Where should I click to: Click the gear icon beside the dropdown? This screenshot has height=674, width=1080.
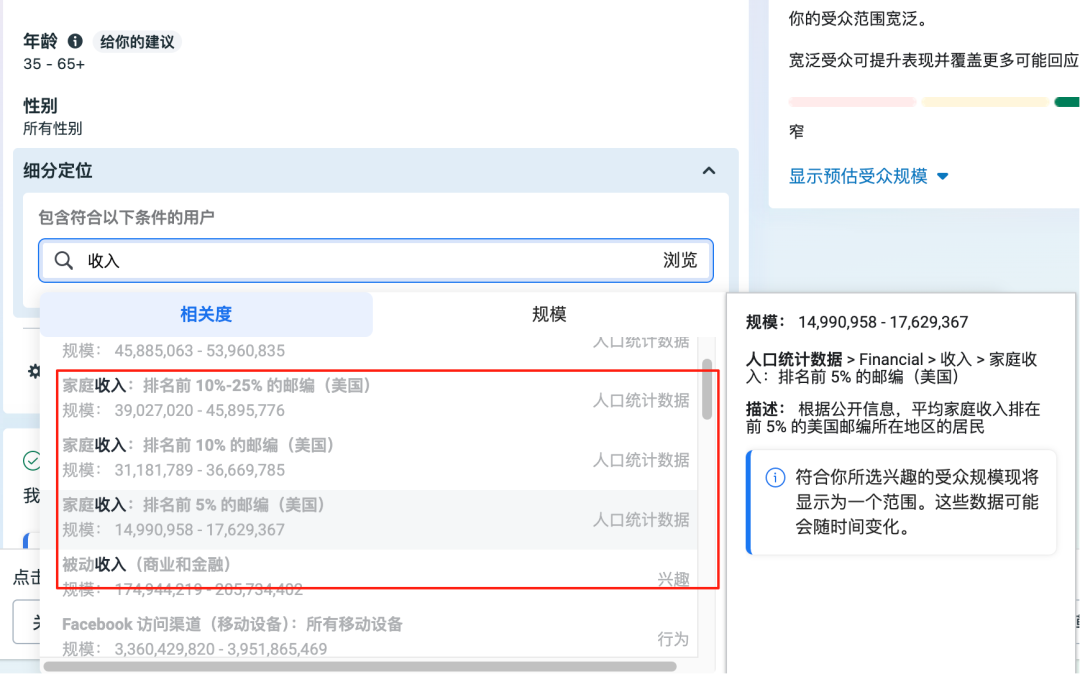click(x=34, y=372)
